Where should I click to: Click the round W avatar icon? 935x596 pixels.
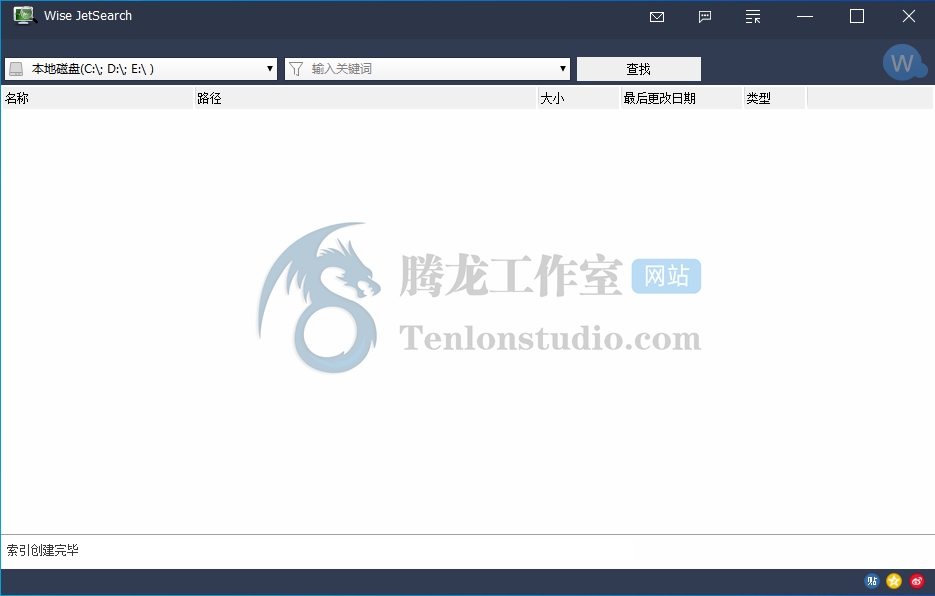pyautogui.click(x=904, y=62)
